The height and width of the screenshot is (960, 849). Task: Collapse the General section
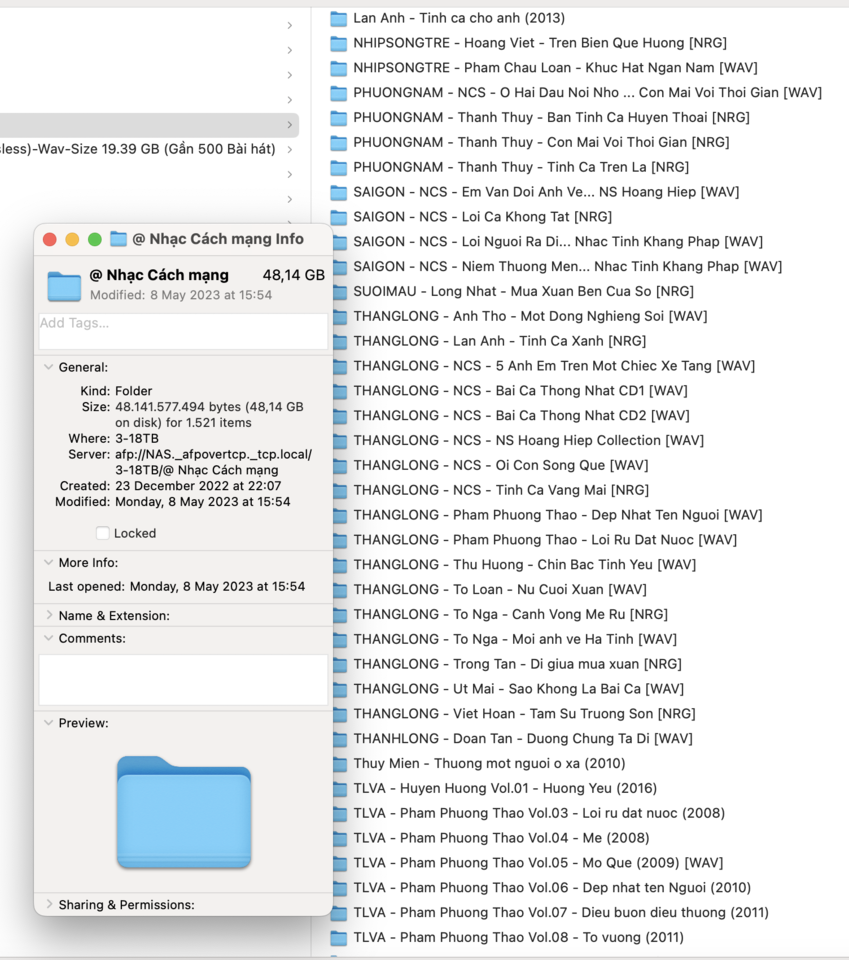48,367
